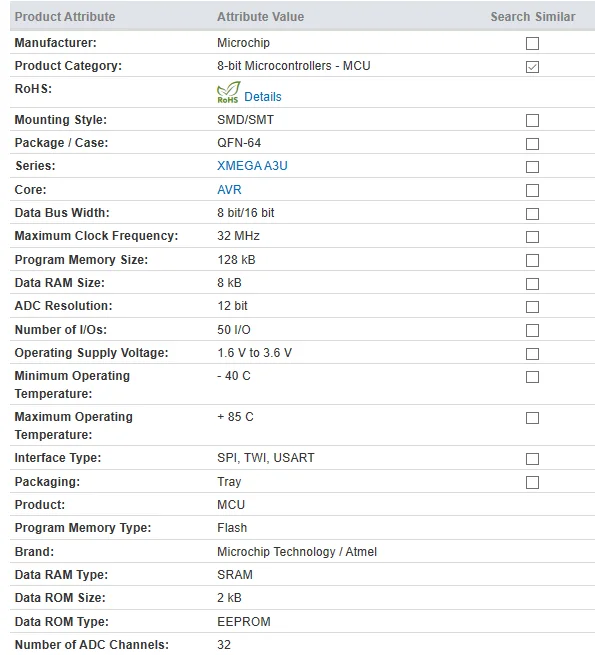Click the RoHS green leaf icon
The height and width of the screenshot is (655, 595).
pos(228,92)
